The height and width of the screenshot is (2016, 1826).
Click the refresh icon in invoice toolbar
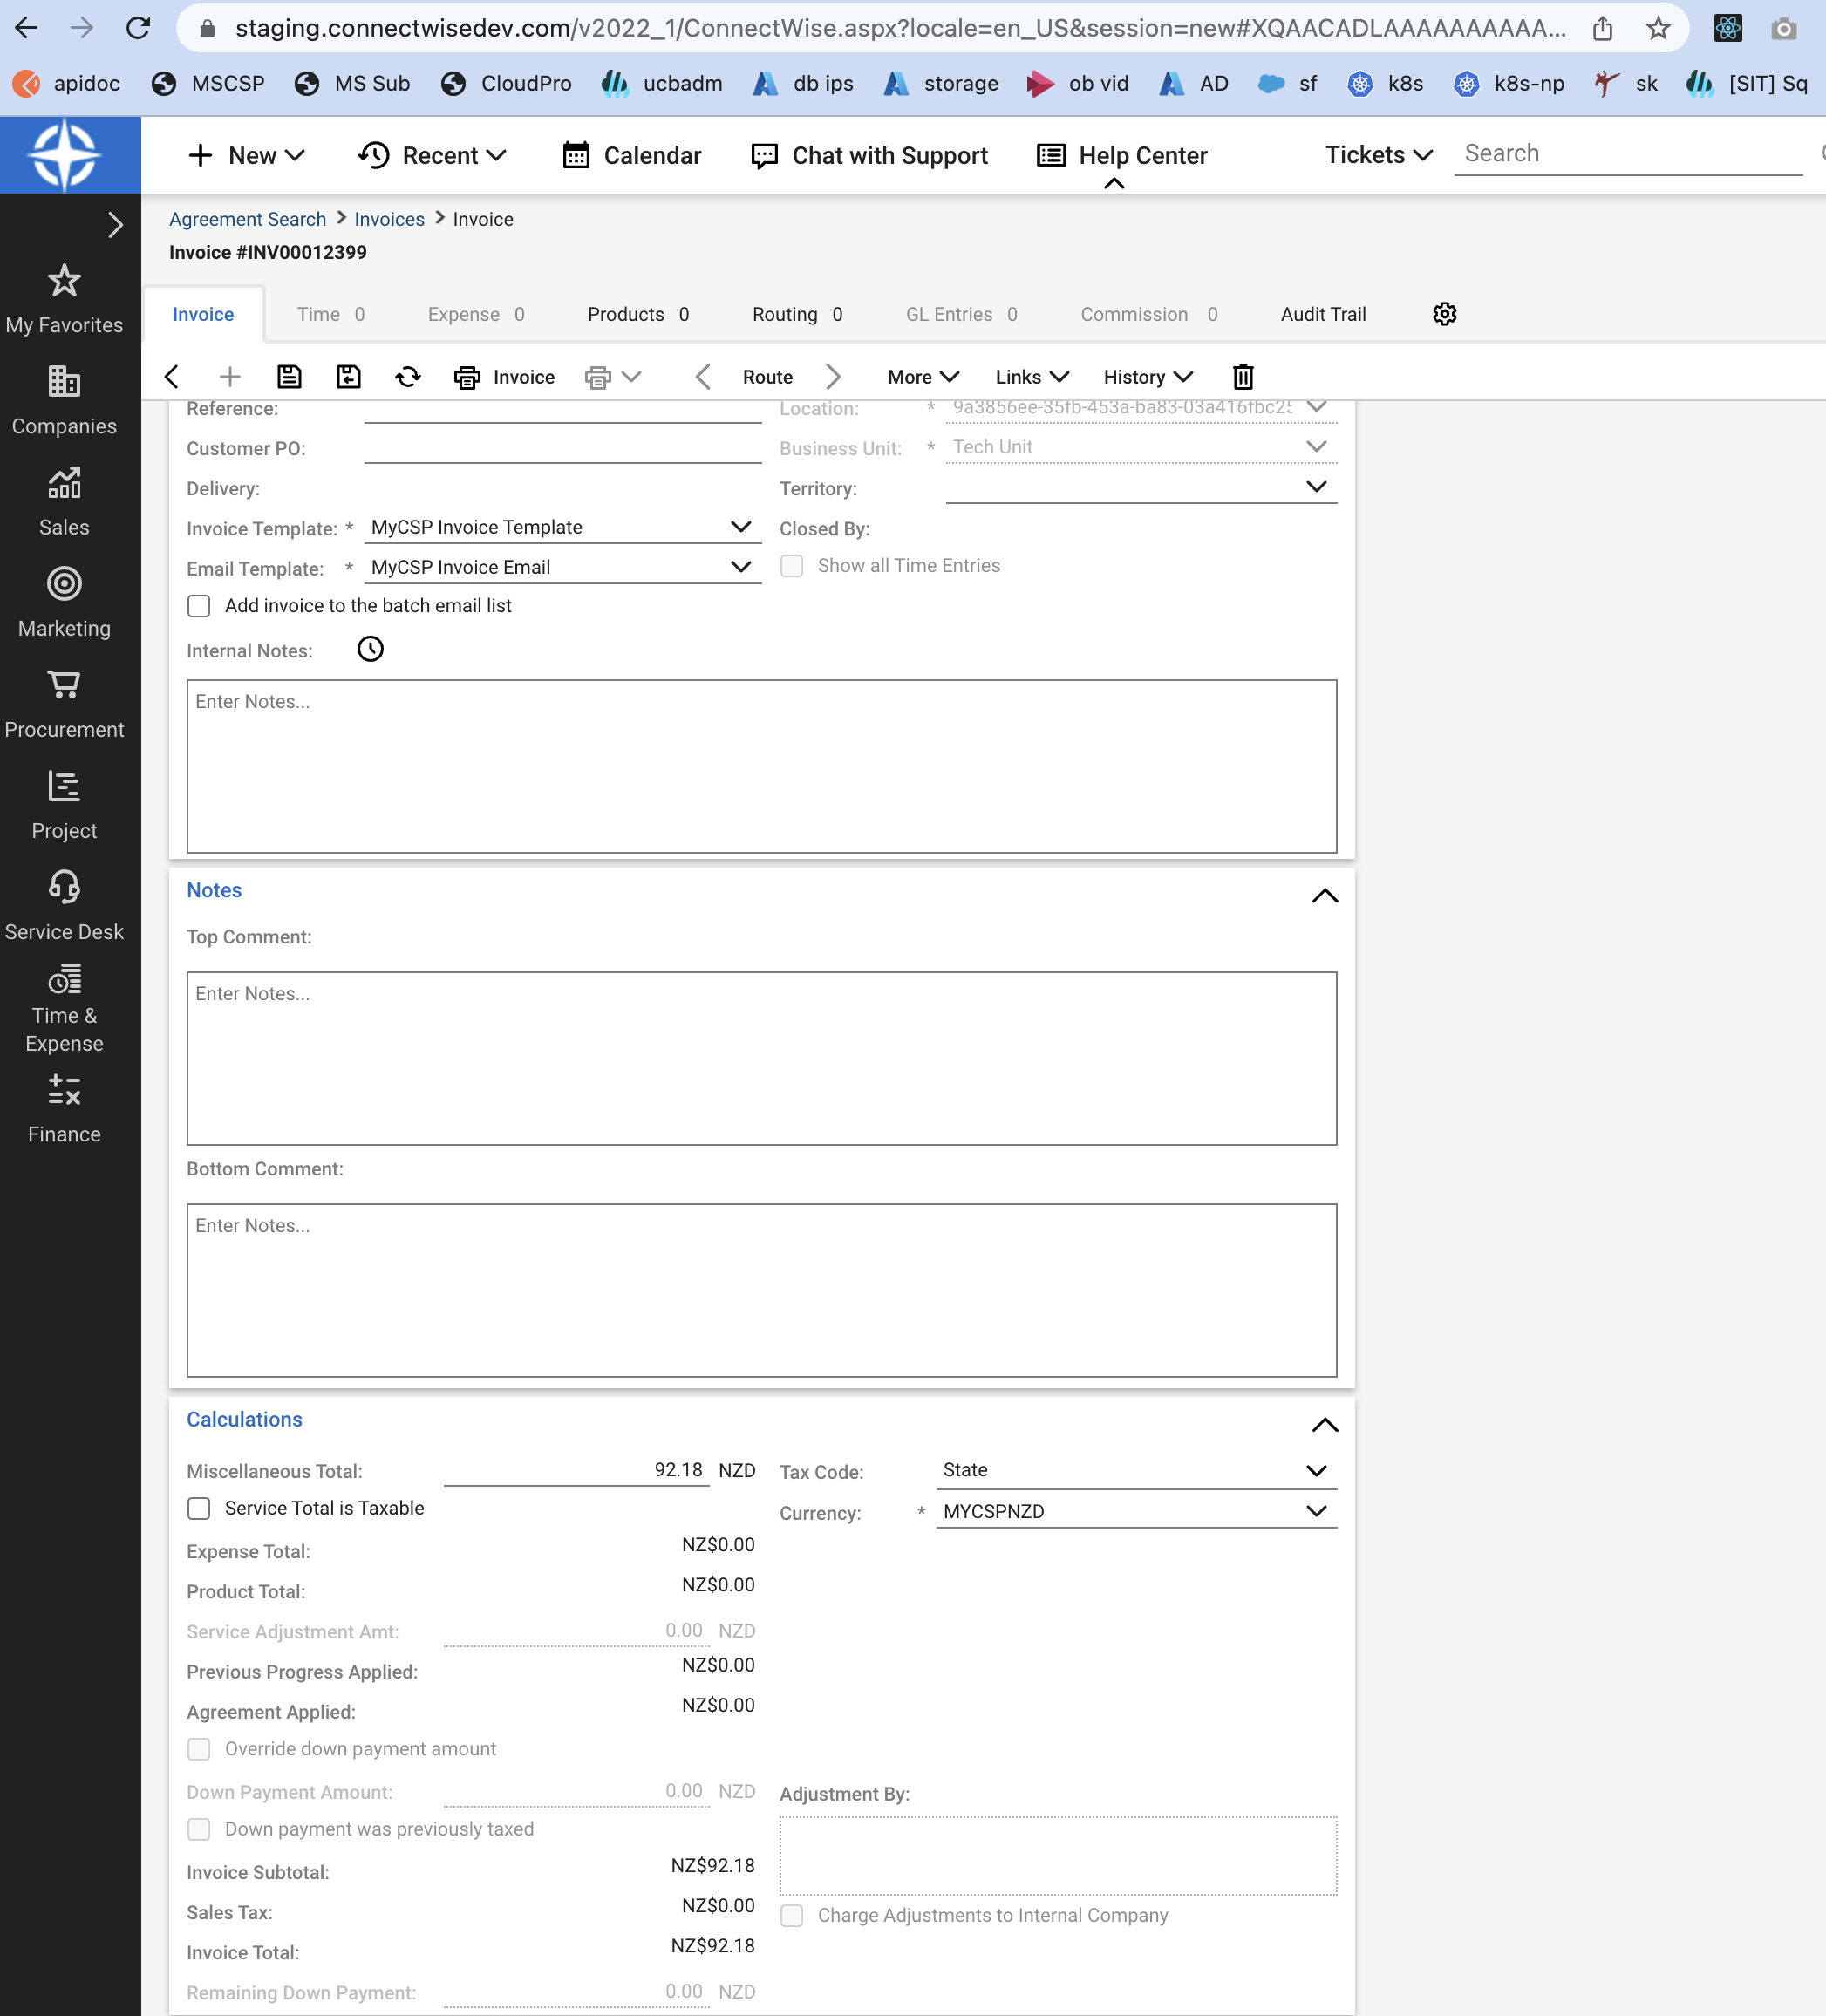tap(407, 377)
